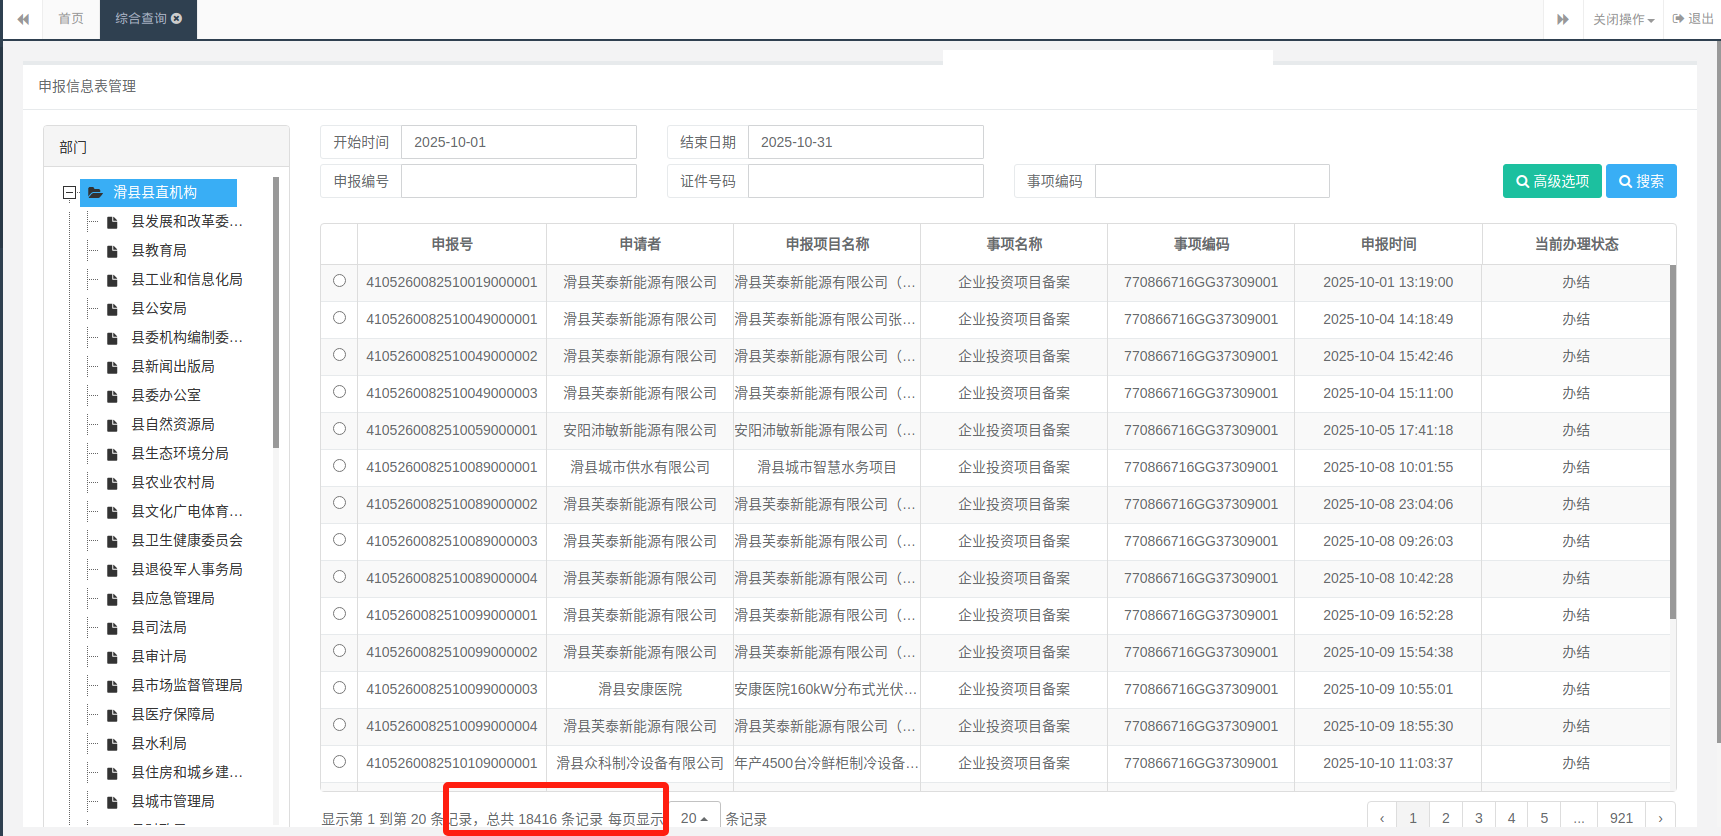Select the radio button for 滑县安康医院 row
Image resolution: width=1721 pixels, height=836 pixels.
click(x=339, y=688)
